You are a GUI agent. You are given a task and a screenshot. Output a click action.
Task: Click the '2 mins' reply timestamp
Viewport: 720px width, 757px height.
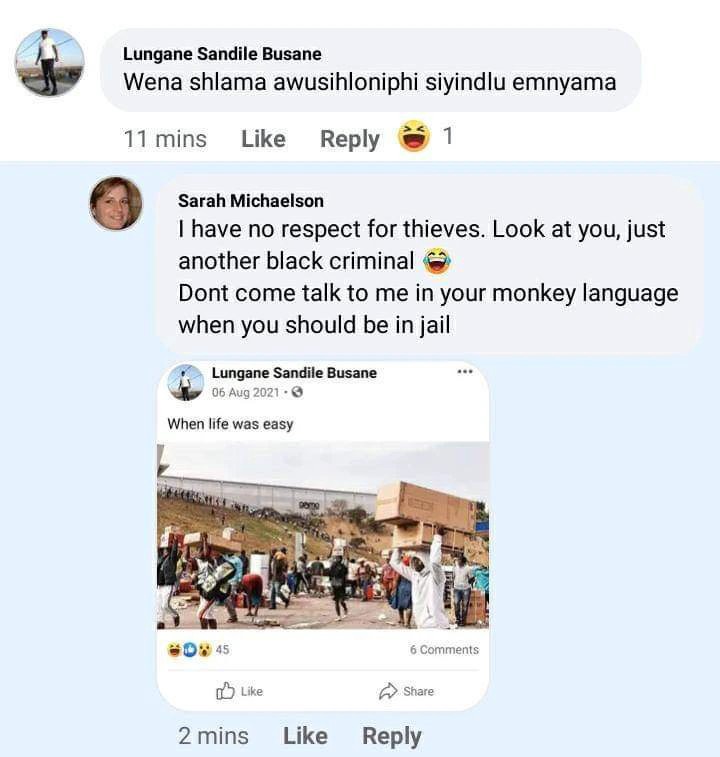(213, 736)
